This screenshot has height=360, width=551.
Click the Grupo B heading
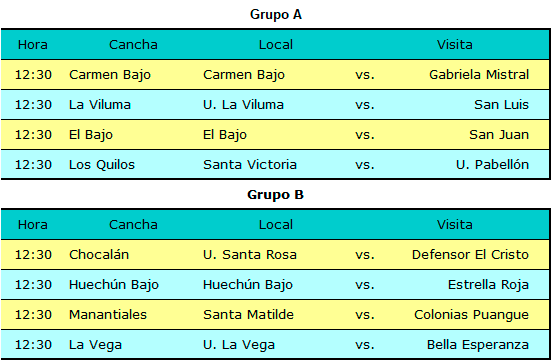[276, 194]
